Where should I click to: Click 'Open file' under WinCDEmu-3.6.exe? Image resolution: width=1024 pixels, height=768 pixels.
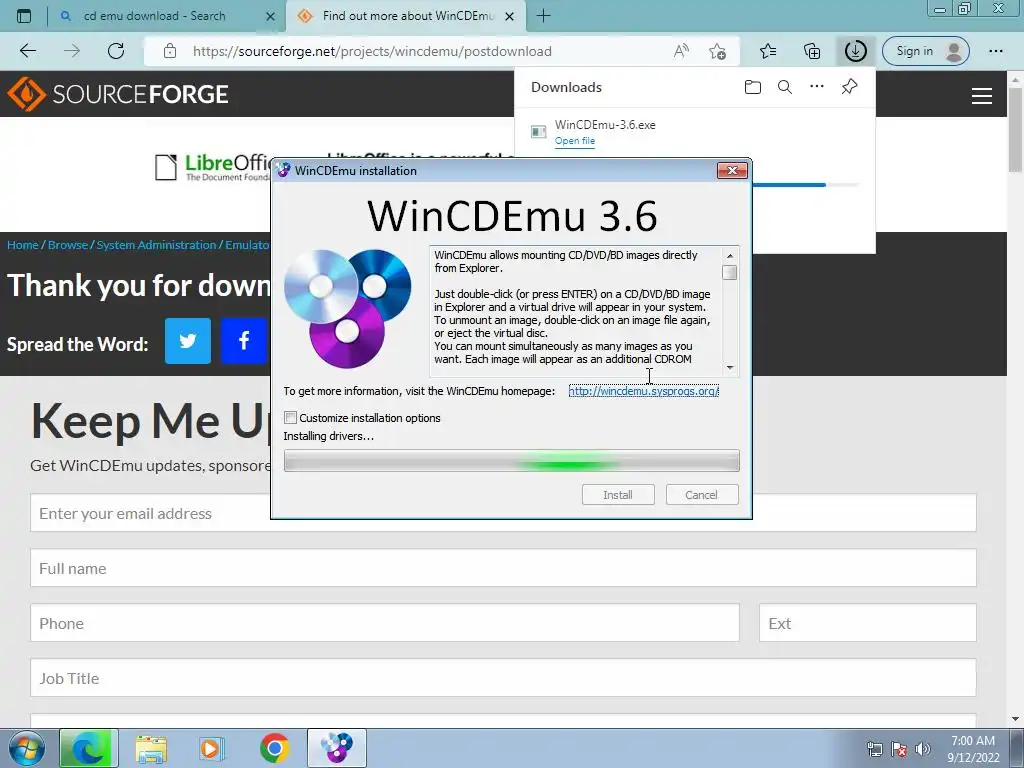(575, 140)
